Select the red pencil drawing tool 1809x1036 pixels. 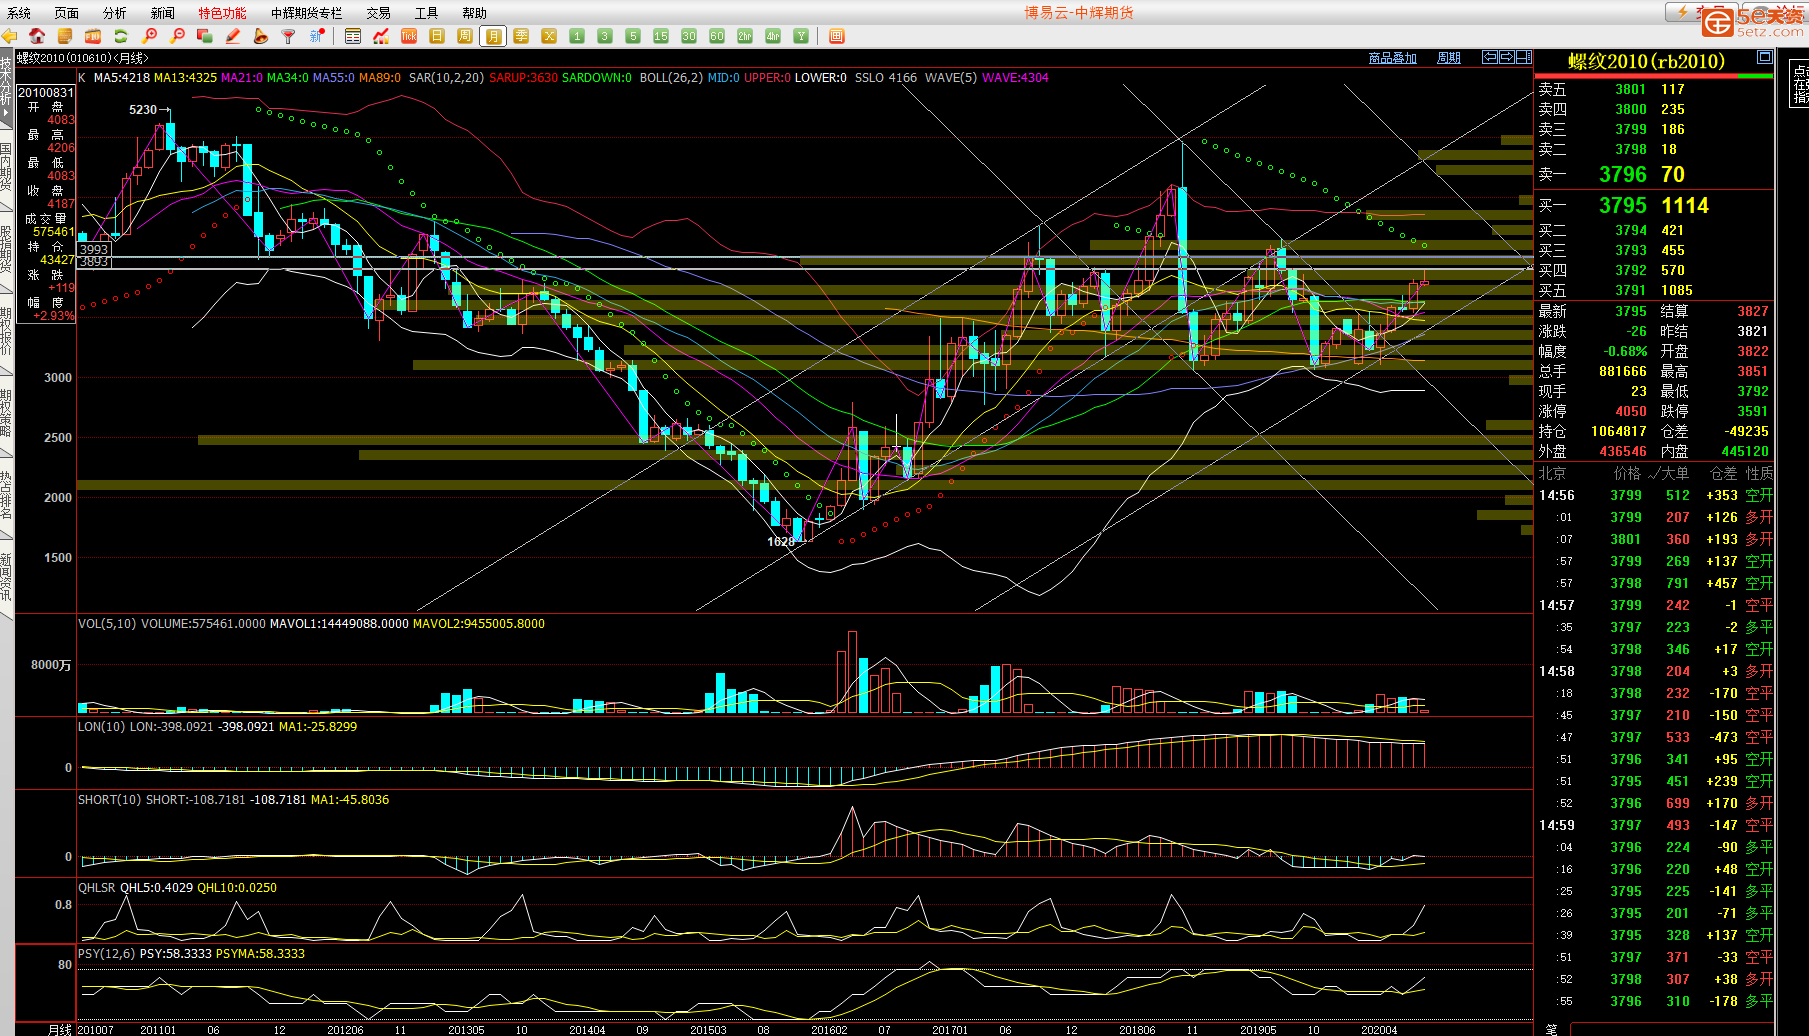click(232, 36)
